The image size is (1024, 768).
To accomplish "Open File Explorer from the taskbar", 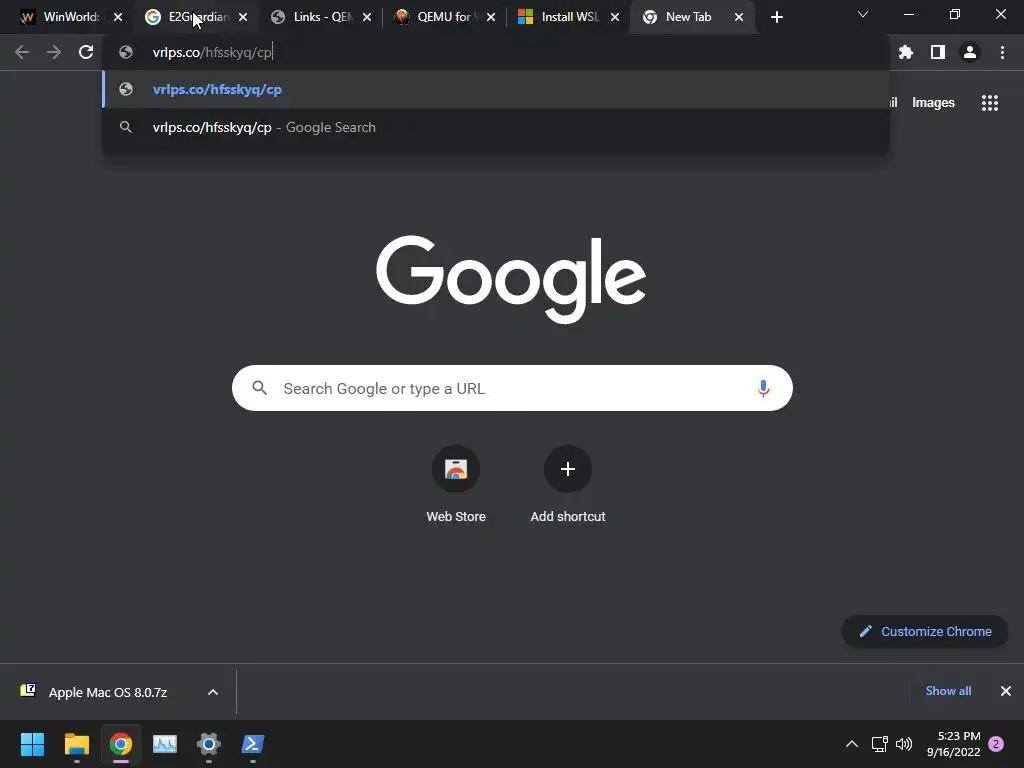I will tap(76, 744).
